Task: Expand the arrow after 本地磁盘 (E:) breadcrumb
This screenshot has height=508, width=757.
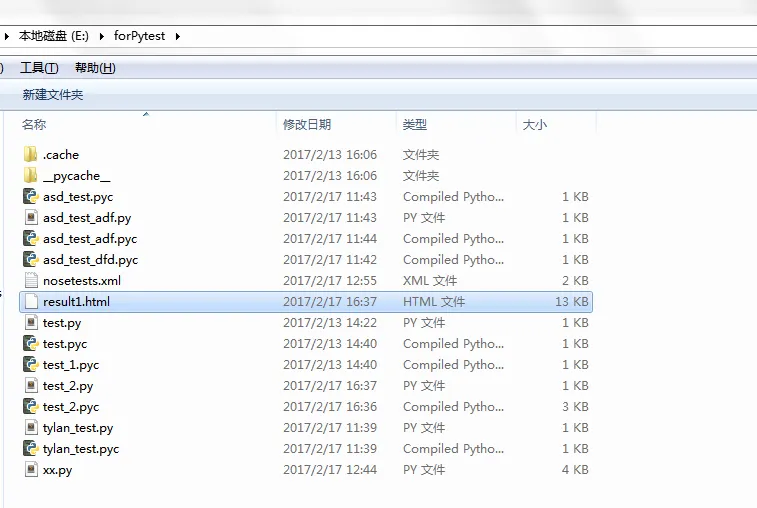Action: (x=101, y=36)
